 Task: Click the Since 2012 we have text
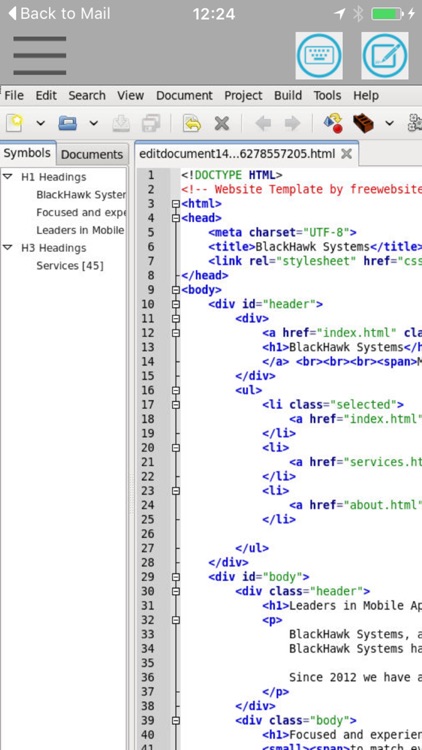pyautogui.click(x=355, y=677)
